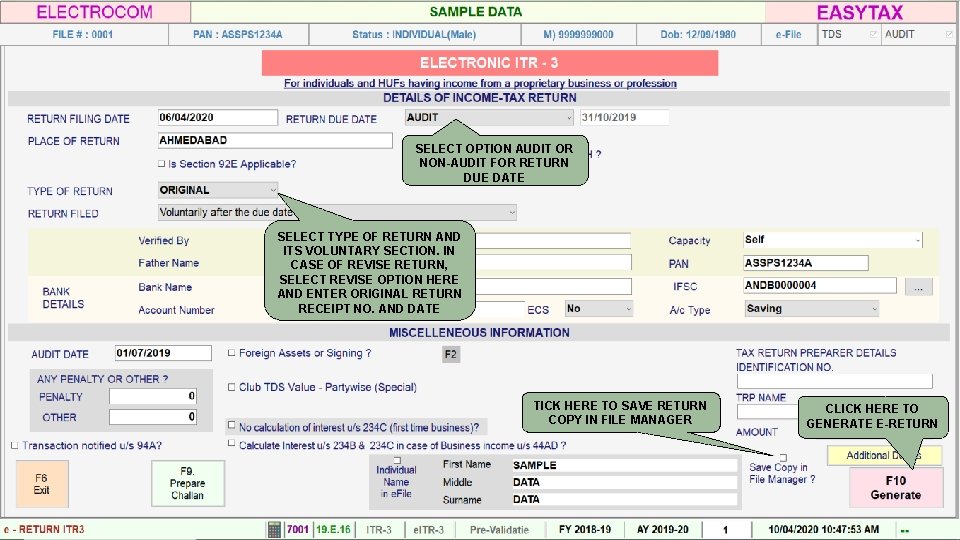Click the ELECTRONIC ITR - 3 banner
The width and height of the screenshot is (960, 540).
click(x=489, y=63)
